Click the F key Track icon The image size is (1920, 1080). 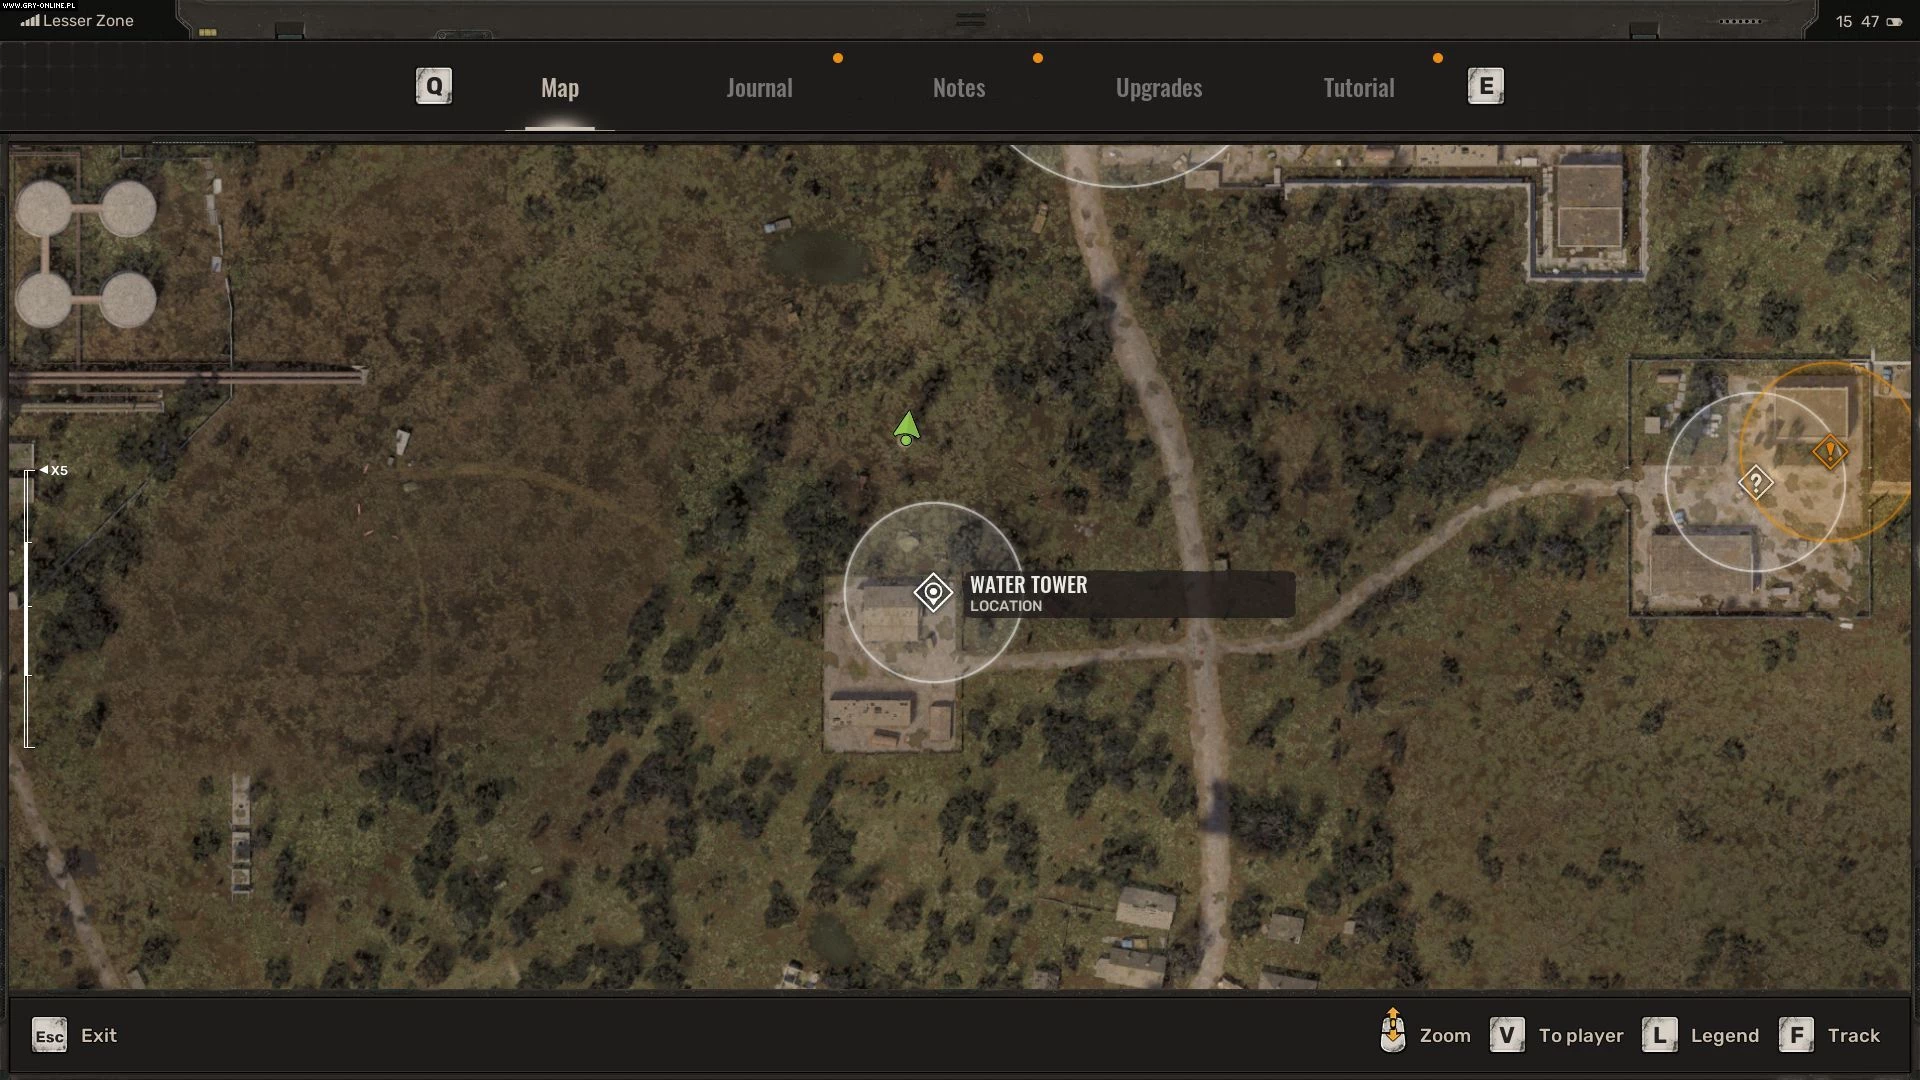coord(1796,1035)
